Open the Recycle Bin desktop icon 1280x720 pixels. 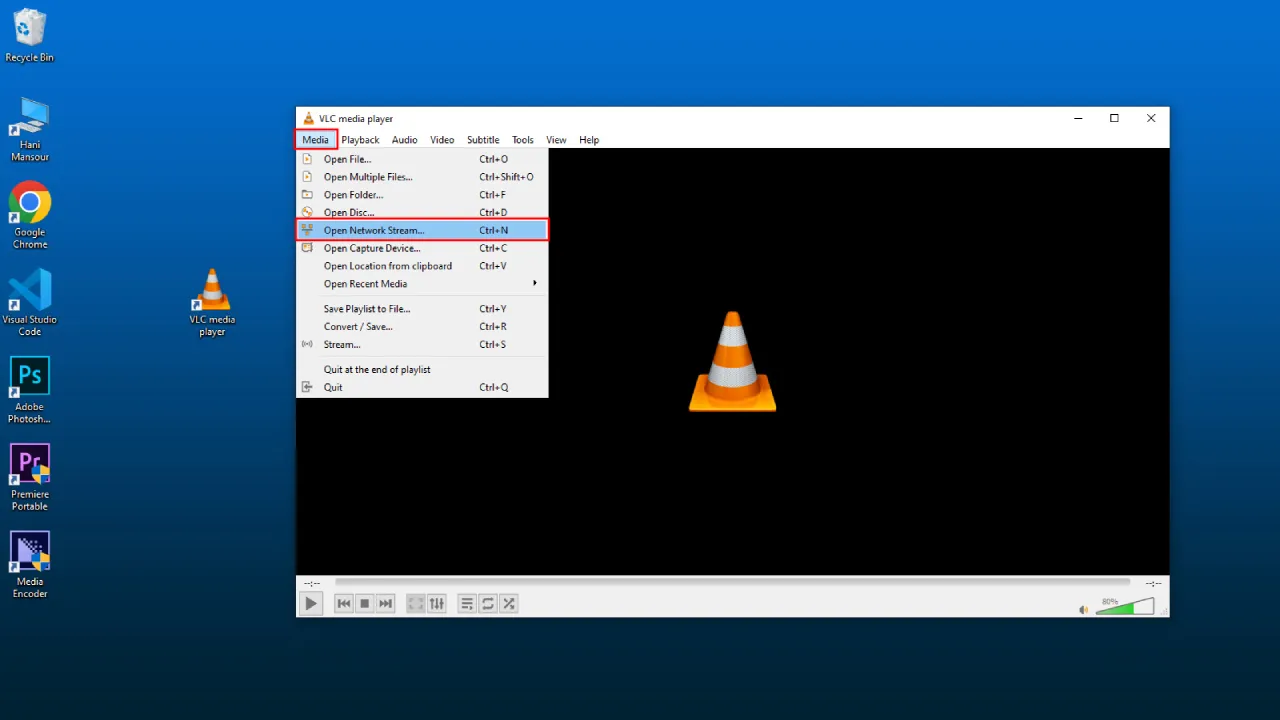[x=30, y=36]
